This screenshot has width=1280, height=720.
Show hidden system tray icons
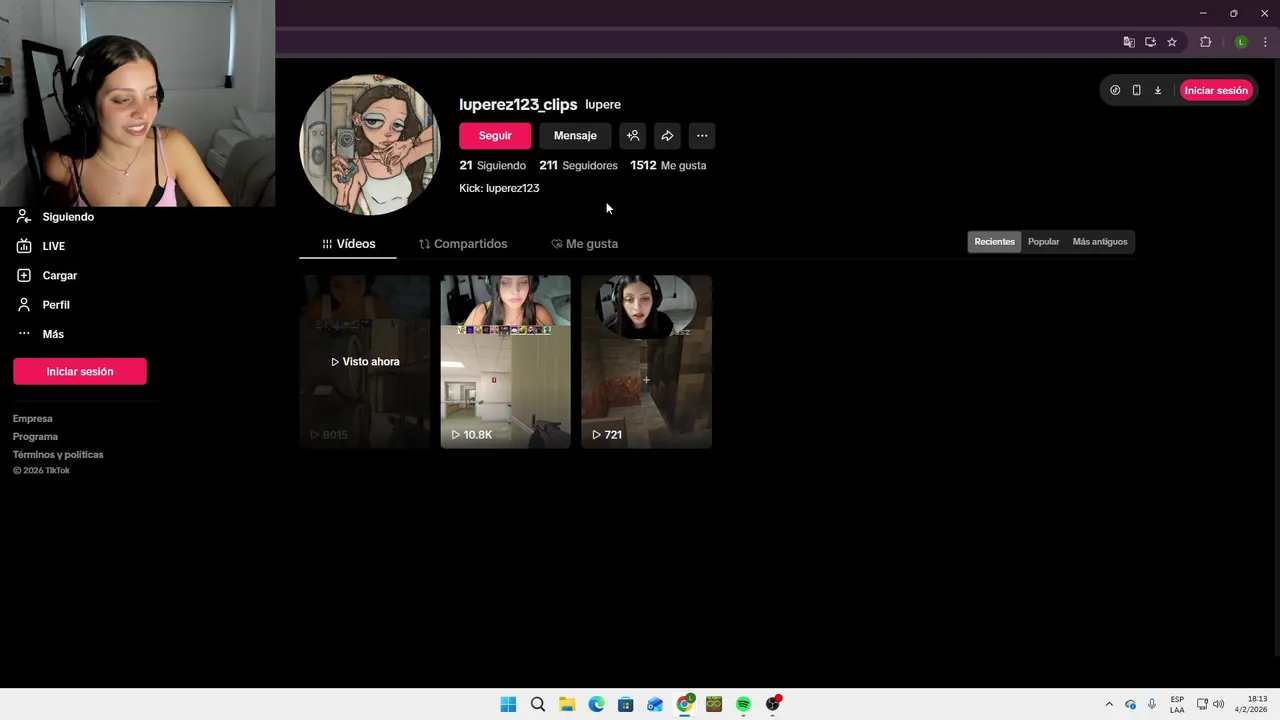point(1108,705)
